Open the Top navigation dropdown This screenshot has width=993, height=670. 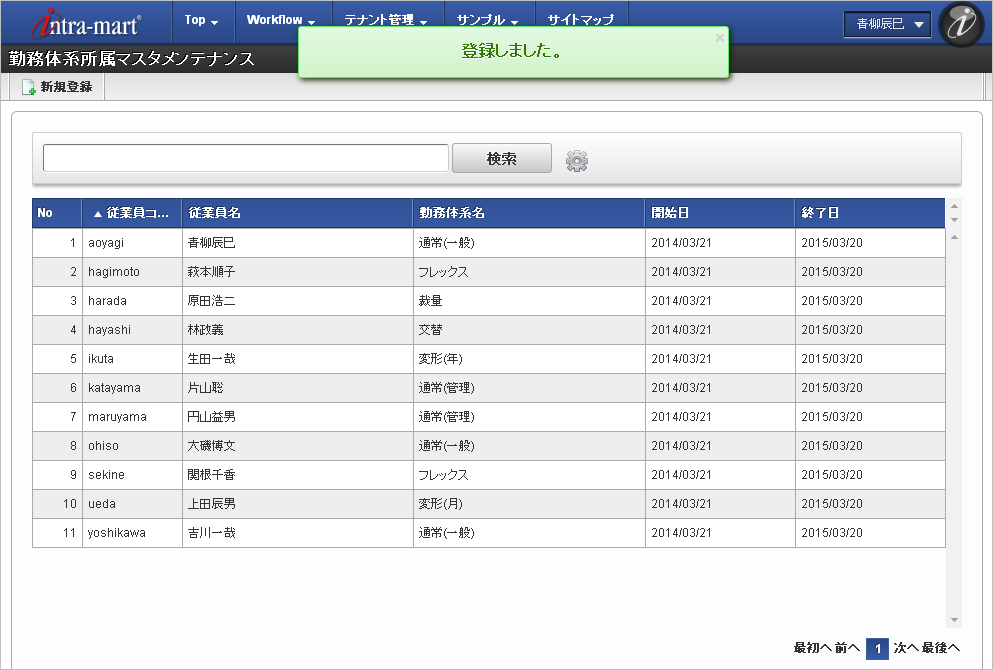coord(201,19)
